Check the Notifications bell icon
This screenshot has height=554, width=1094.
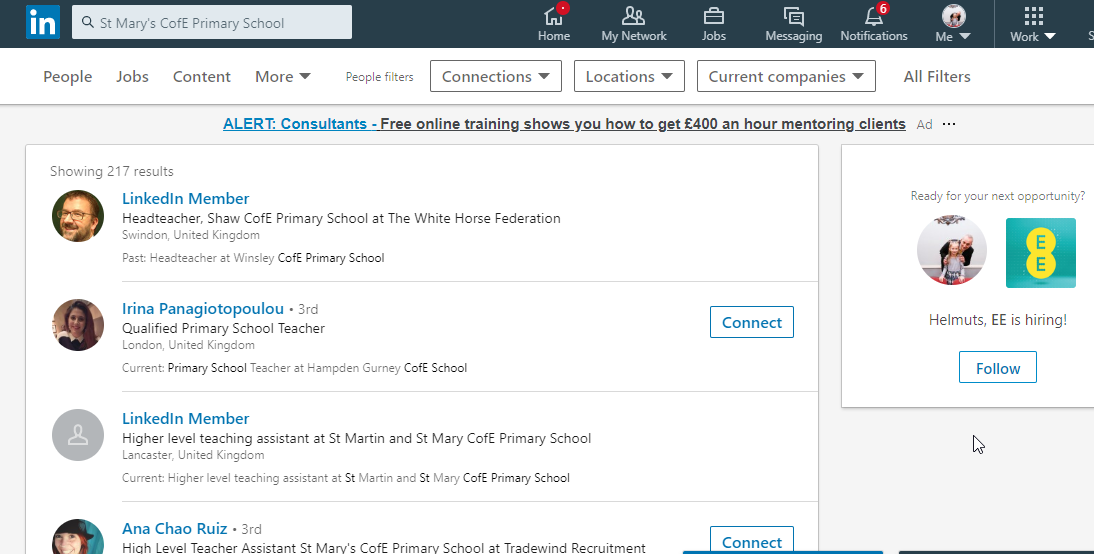point(873,16)
